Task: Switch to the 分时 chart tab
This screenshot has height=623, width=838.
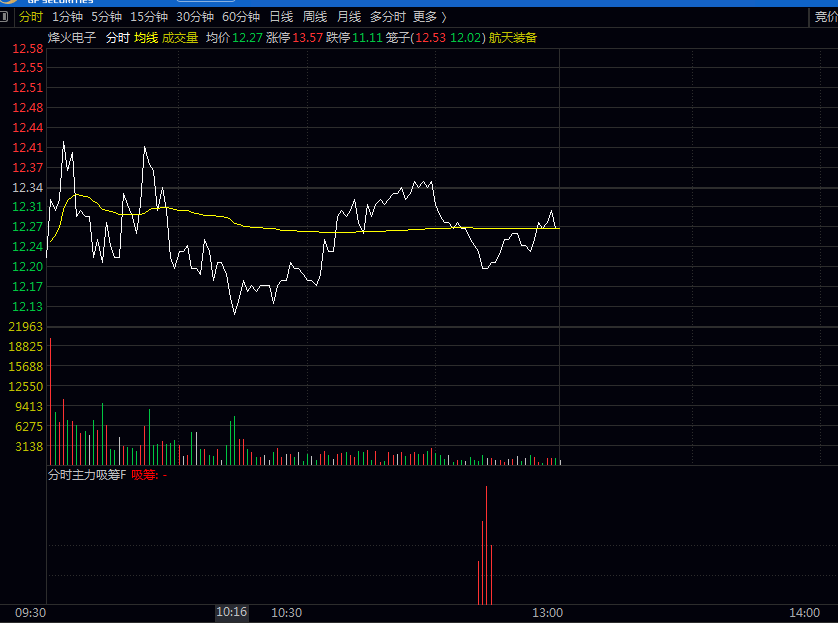Action: click(30, 17)
